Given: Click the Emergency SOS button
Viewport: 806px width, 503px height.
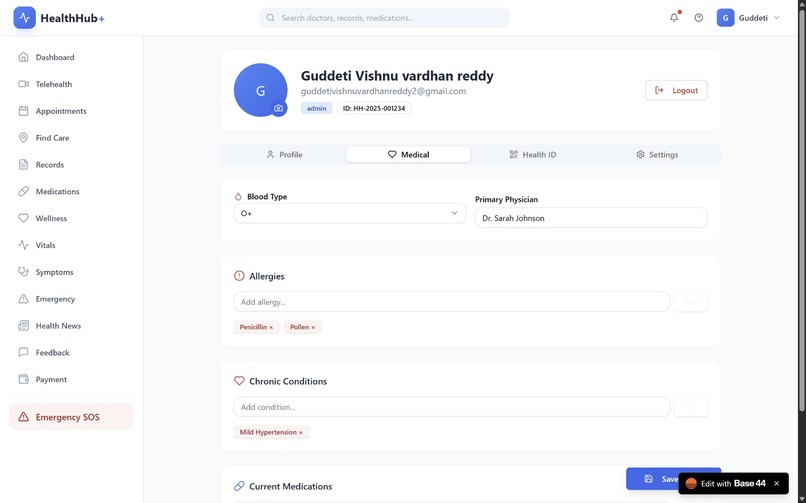Looking at the screenshot, I should point(71,417).
